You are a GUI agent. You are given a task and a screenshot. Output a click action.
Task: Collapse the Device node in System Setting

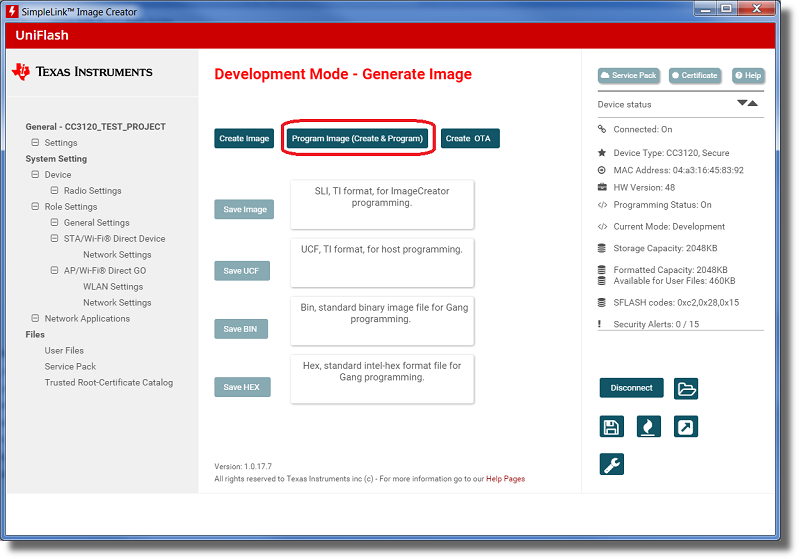click(x=35, y=175)
